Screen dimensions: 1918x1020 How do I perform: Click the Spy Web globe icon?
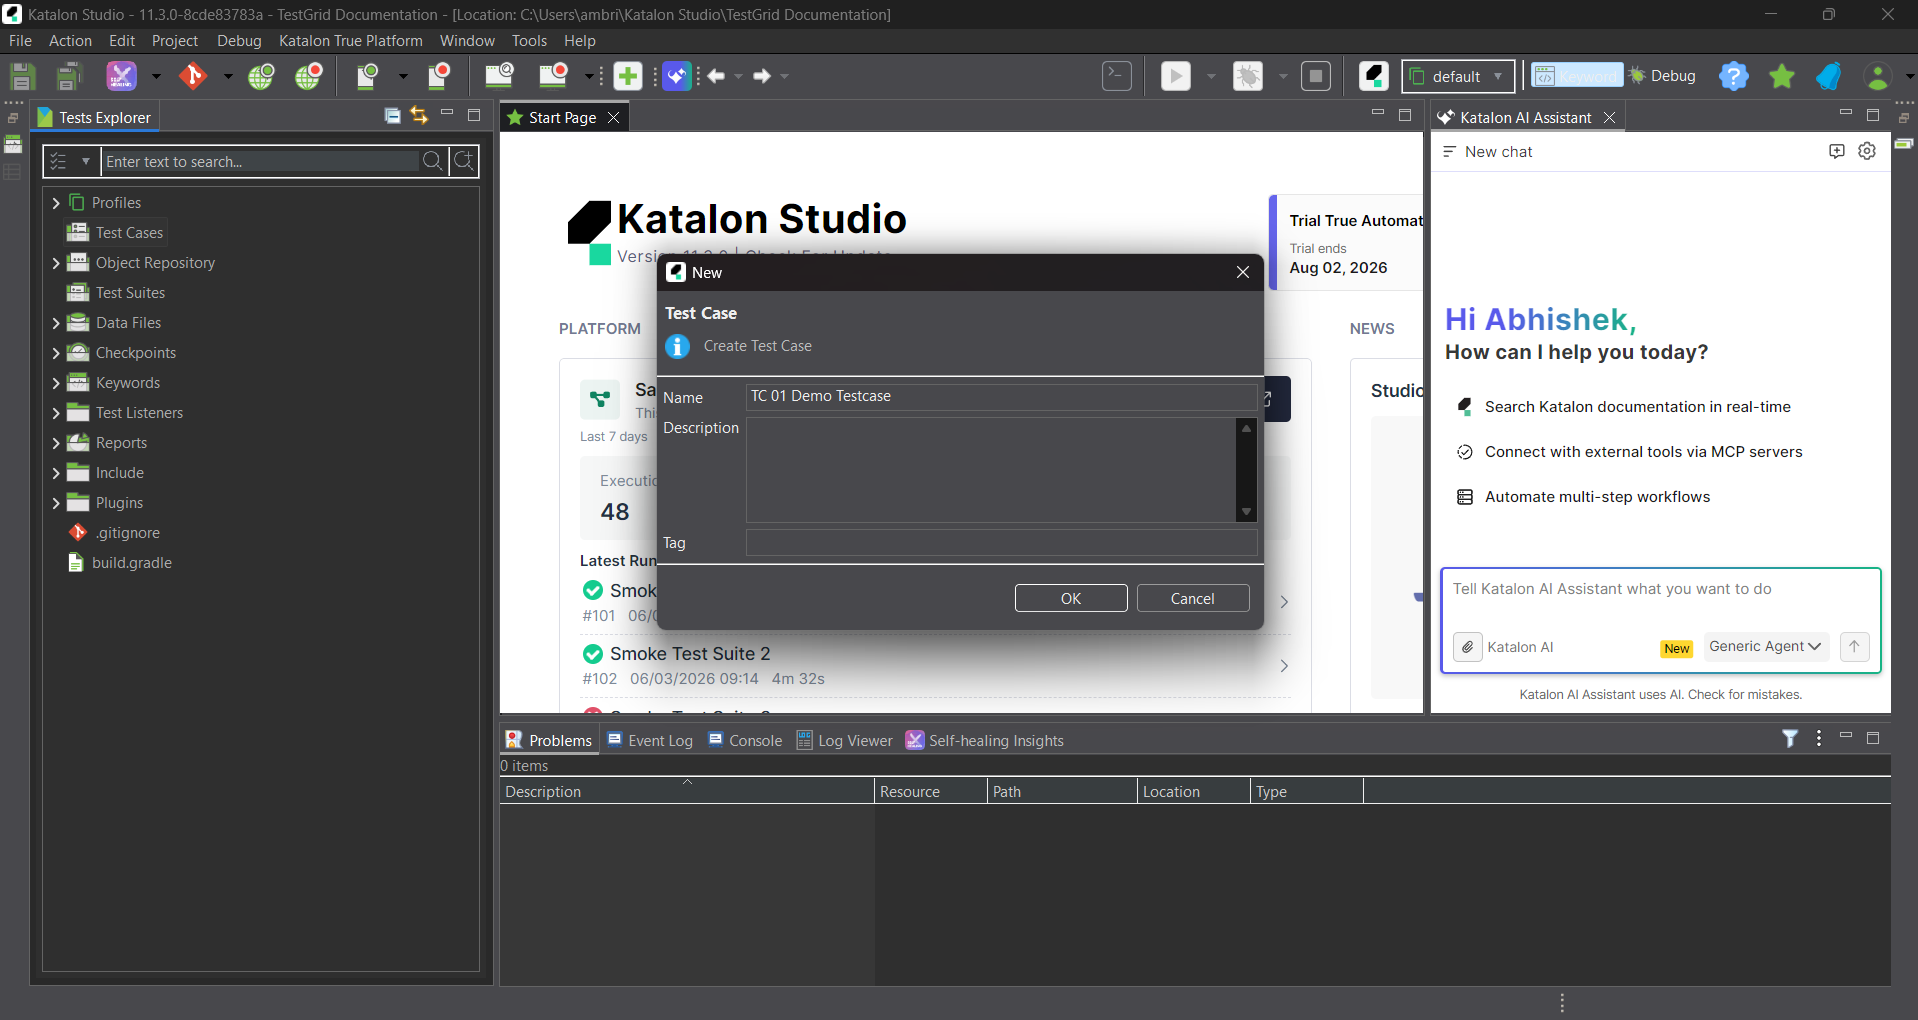[262, 76]
